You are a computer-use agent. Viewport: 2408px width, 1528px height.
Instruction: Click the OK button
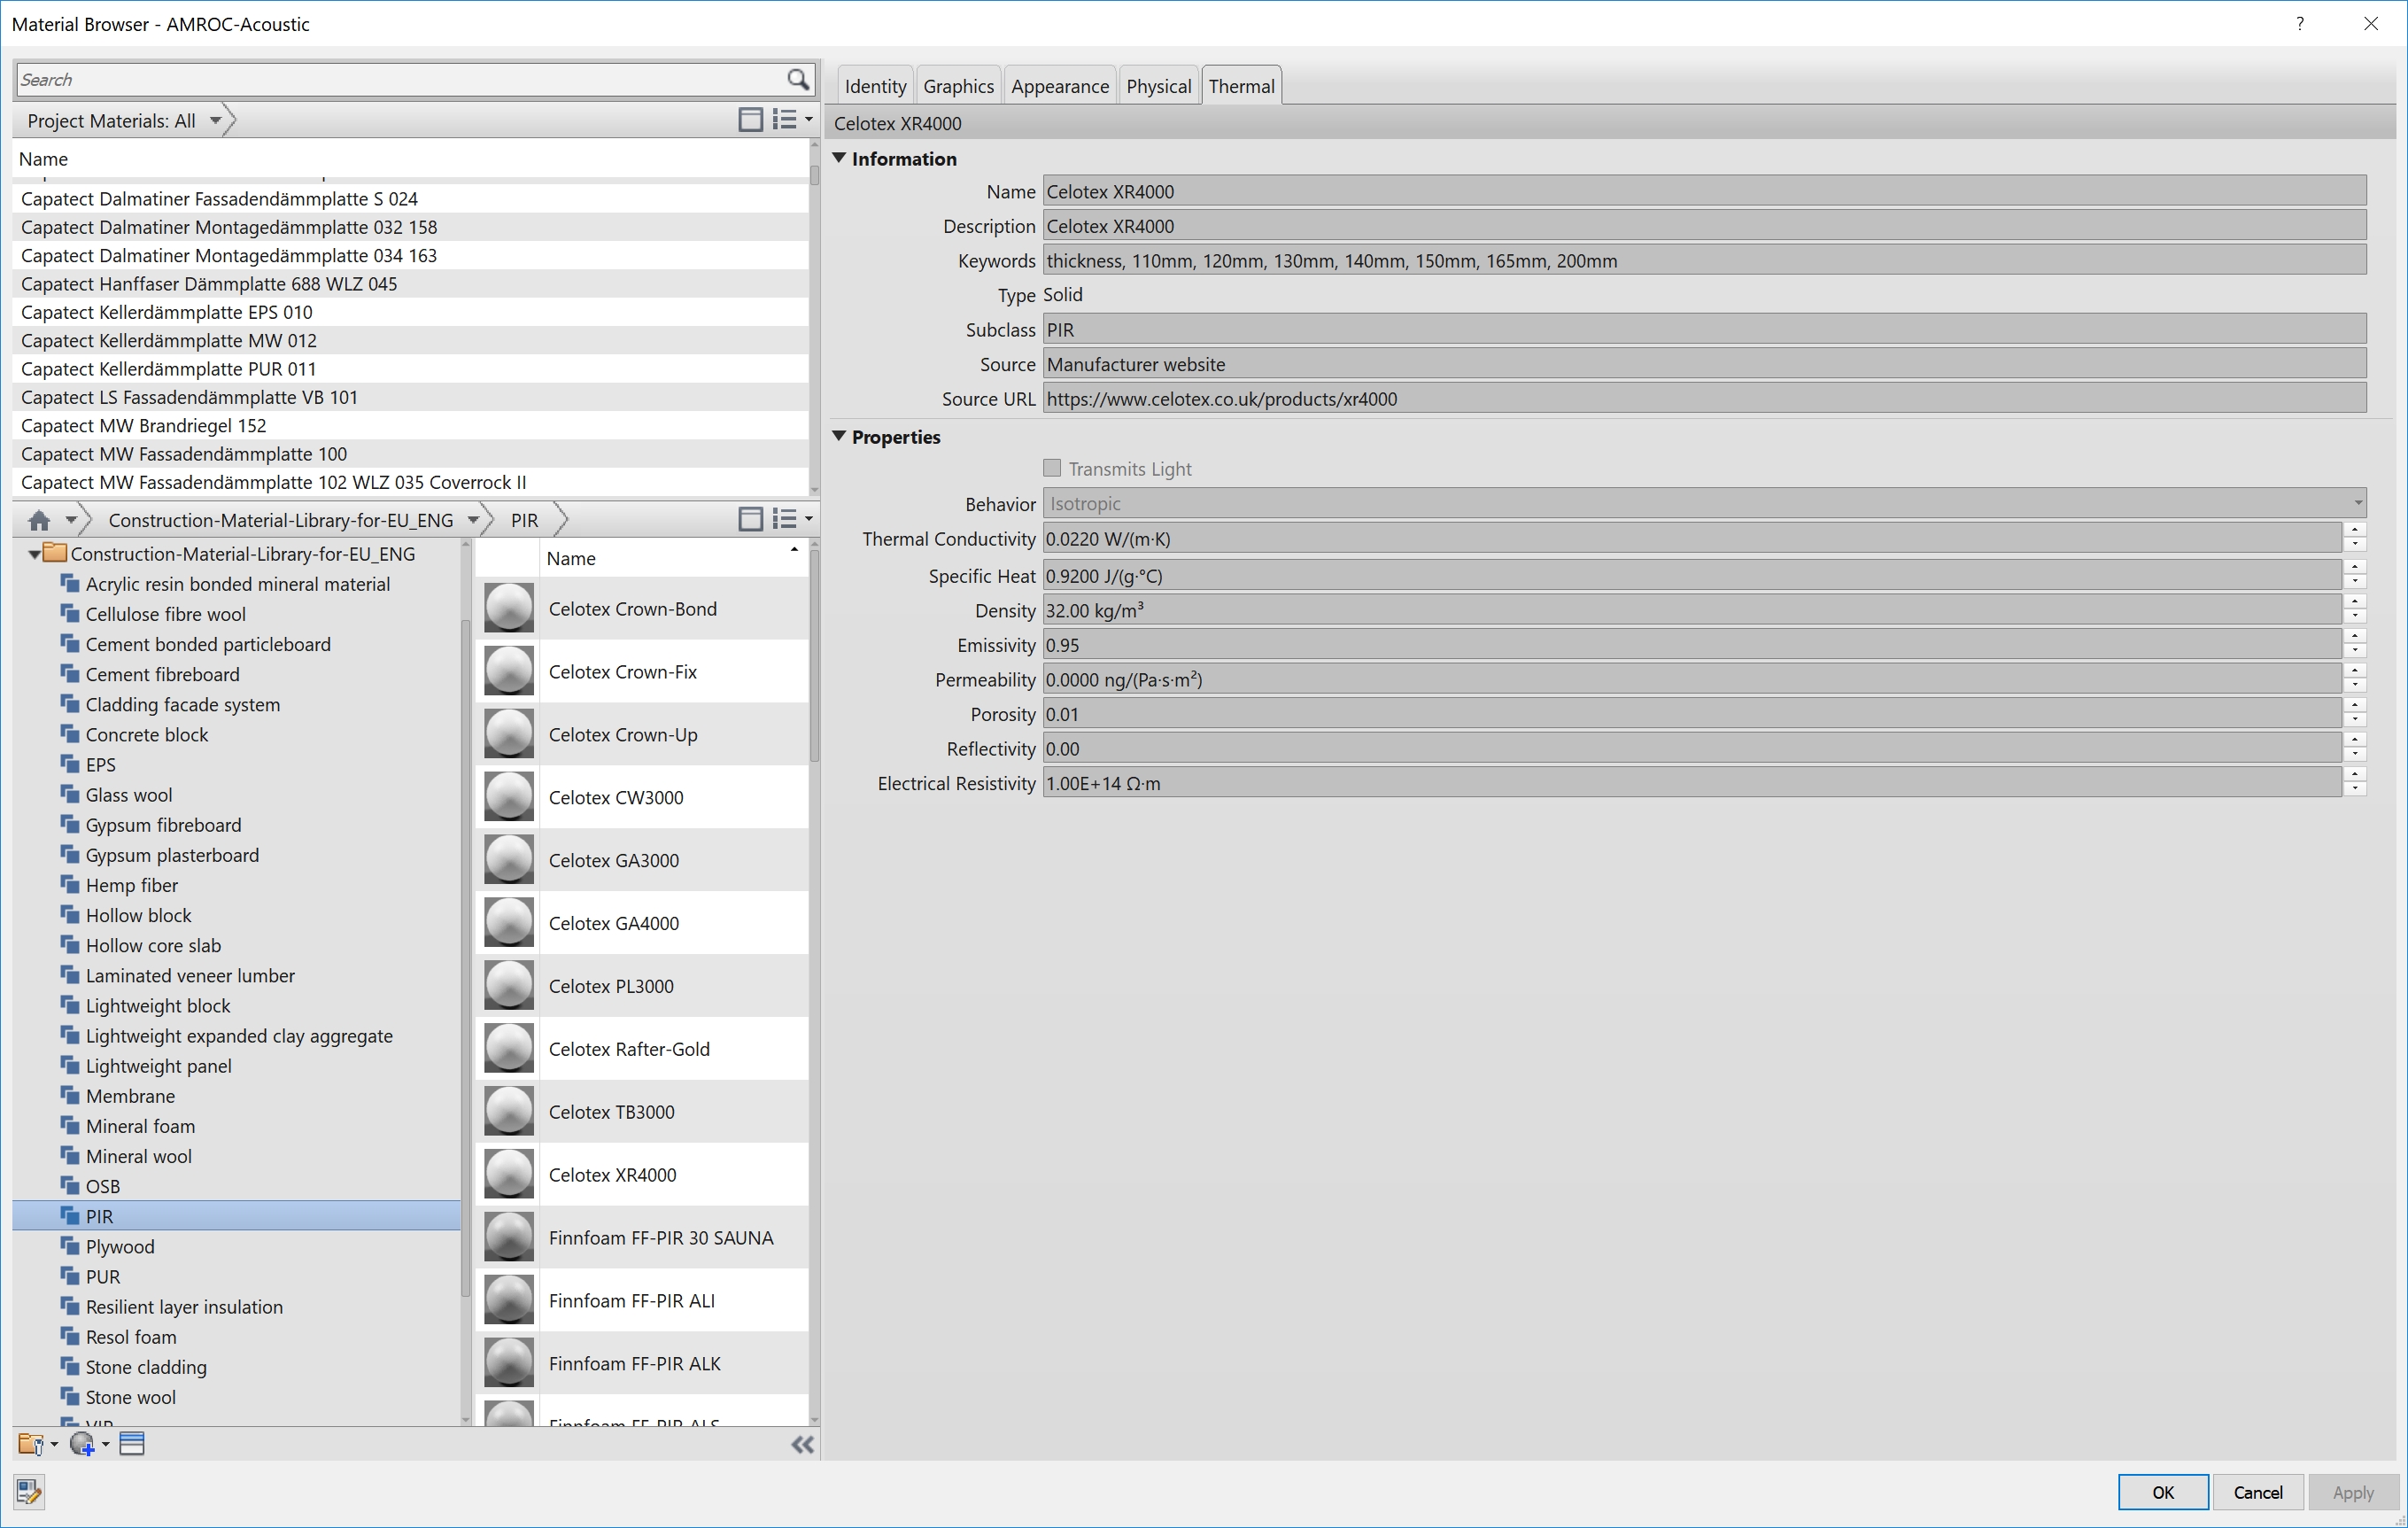[x=2162, y=1492]
